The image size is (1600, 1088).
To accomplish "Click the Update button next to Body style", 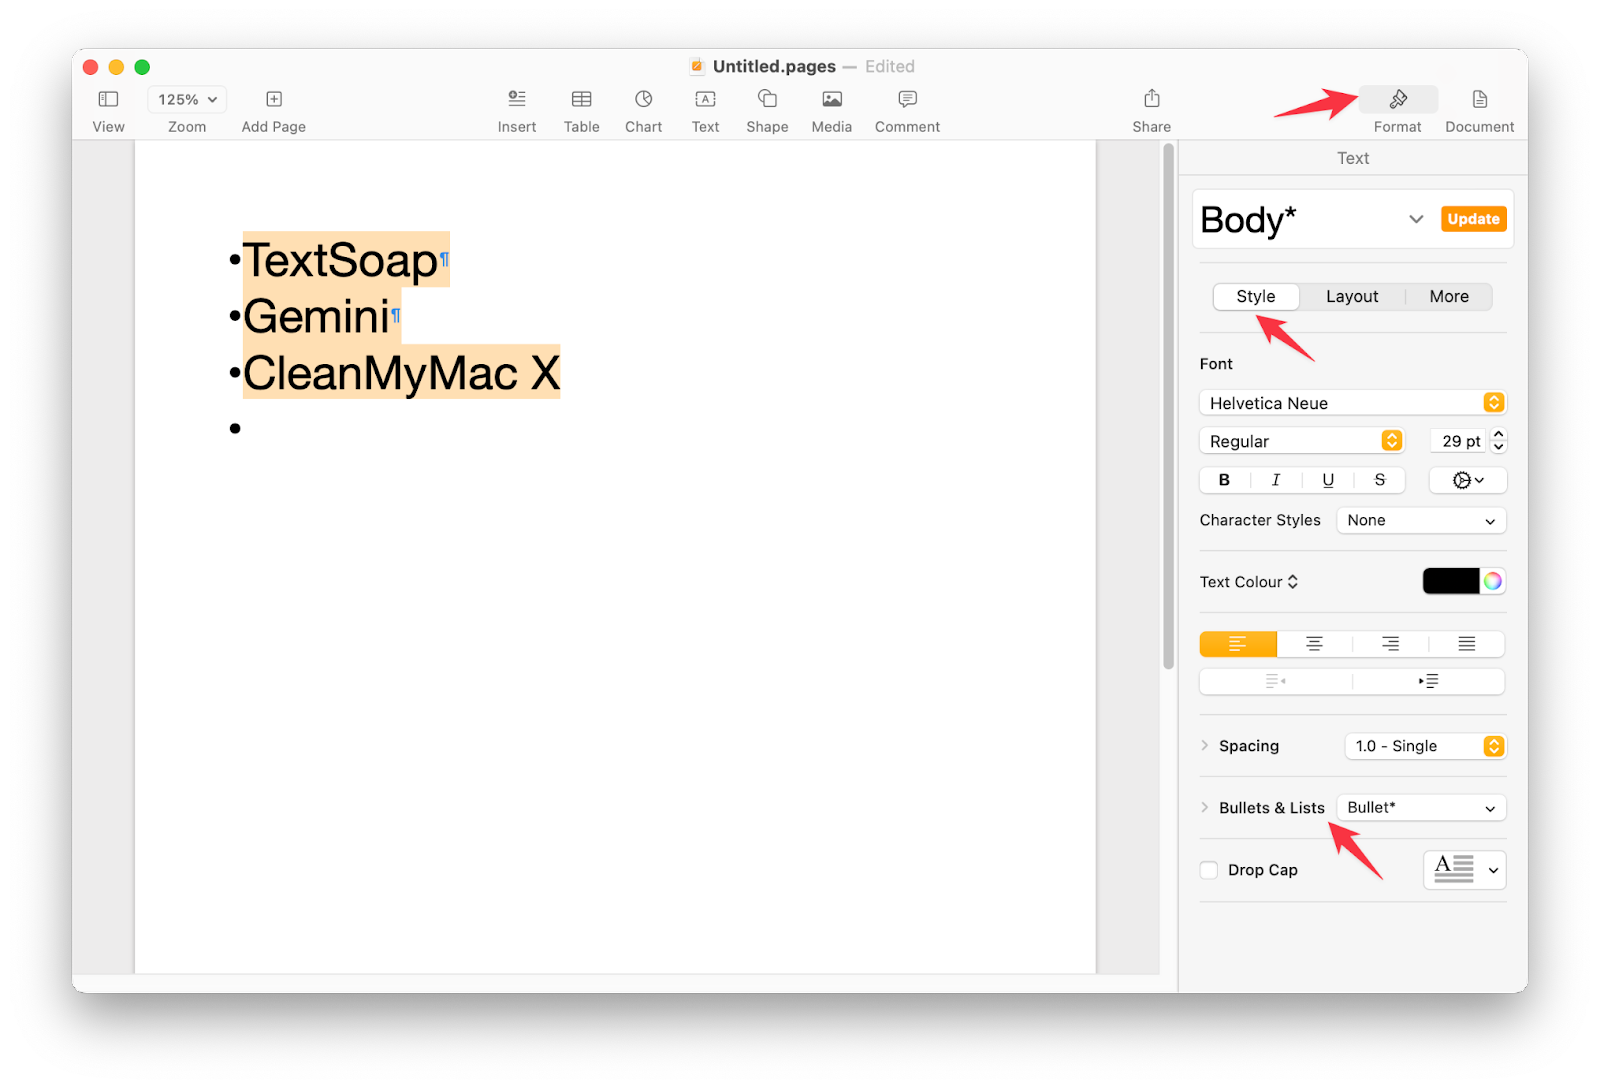I will click(x=1473, y=218).
